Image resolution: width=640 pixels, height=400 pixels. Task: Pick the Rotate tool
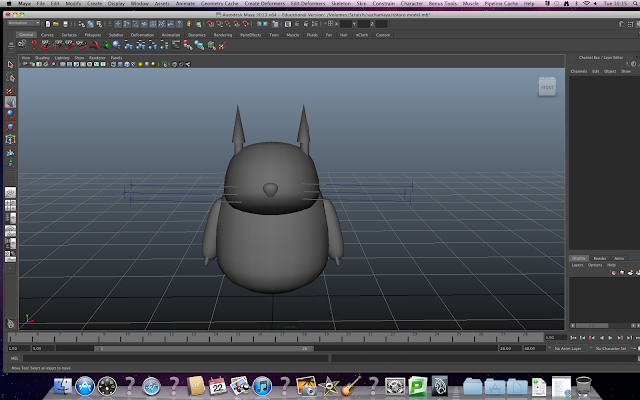click(10, 114)
